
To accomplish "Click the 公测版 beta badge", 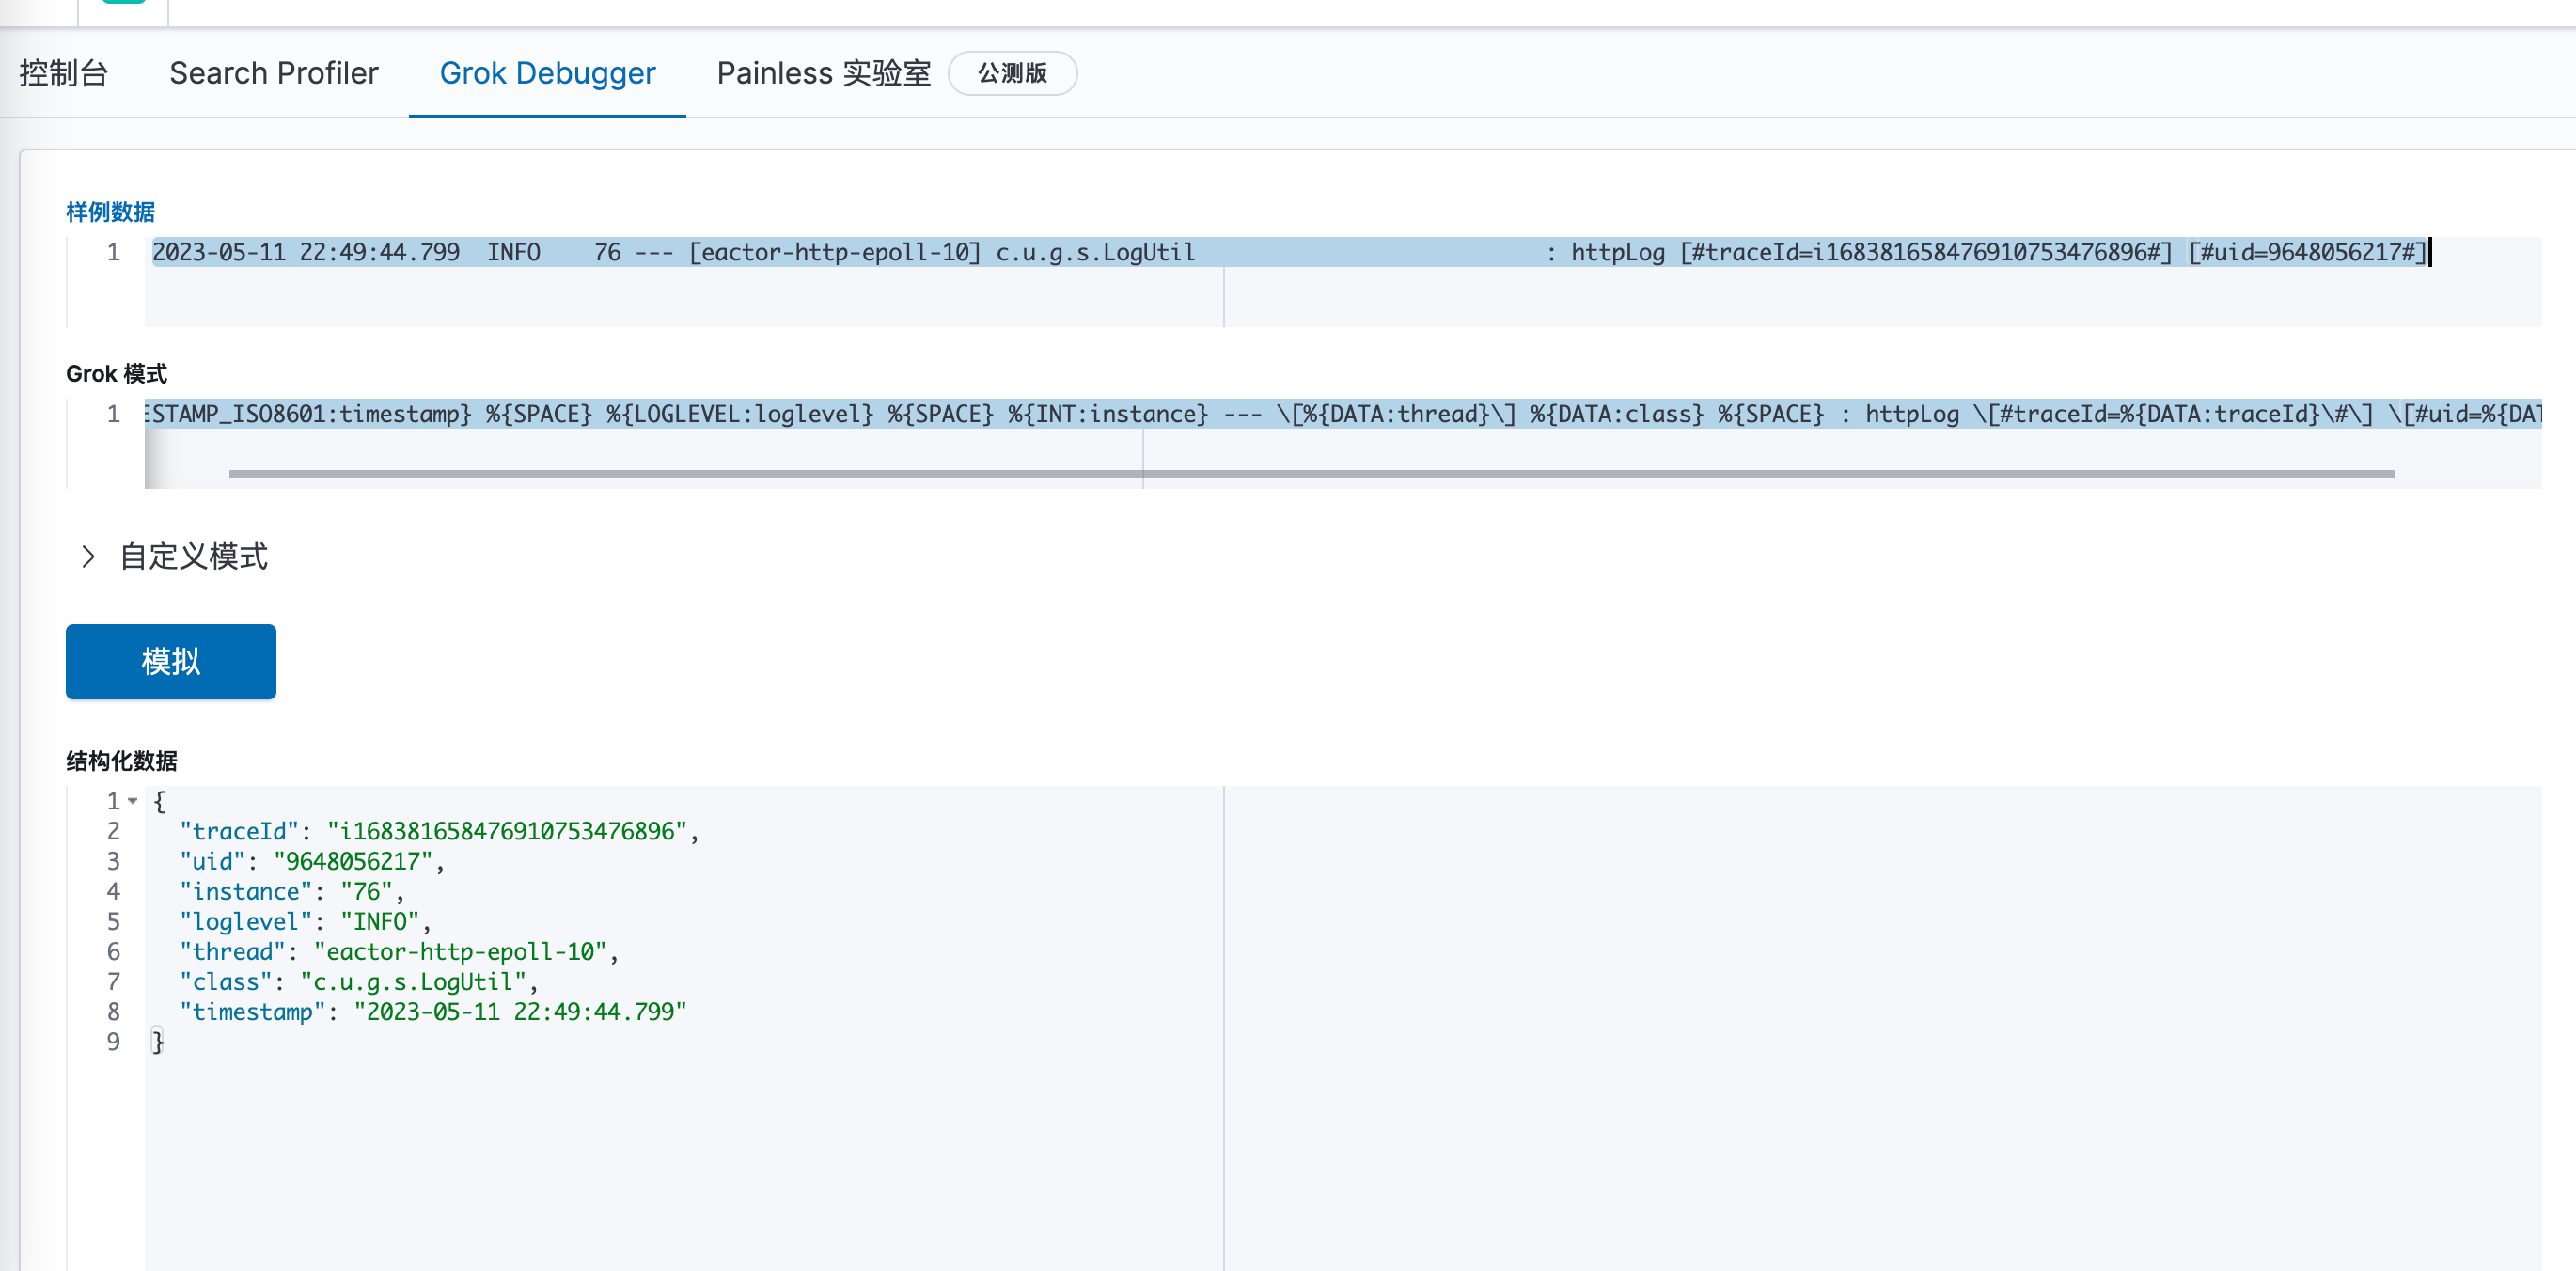I will click(1012, 73).
